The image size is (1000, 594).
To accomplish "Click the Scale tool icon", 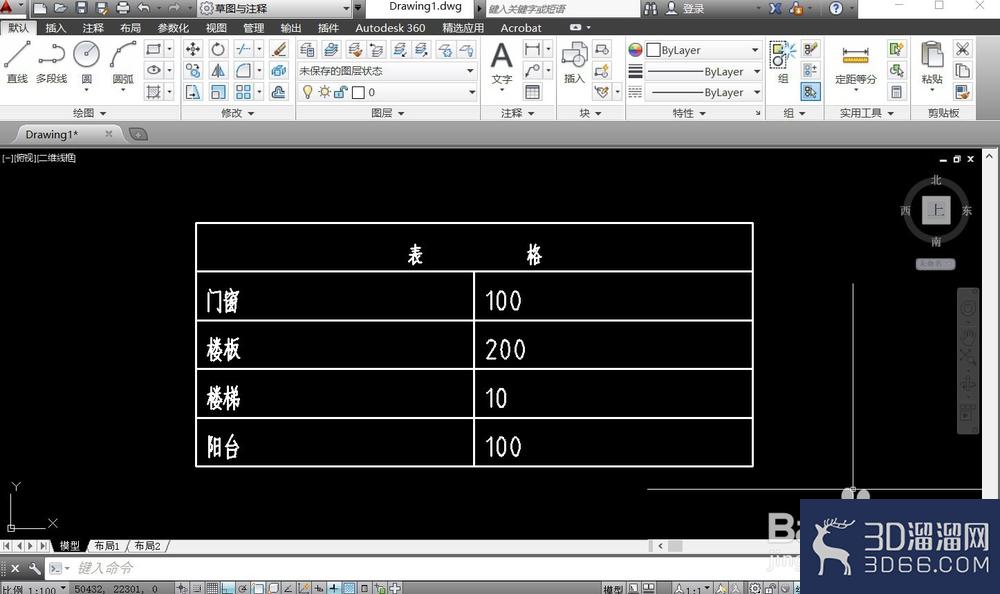I will pyautogui.click(x=218, y=93).
